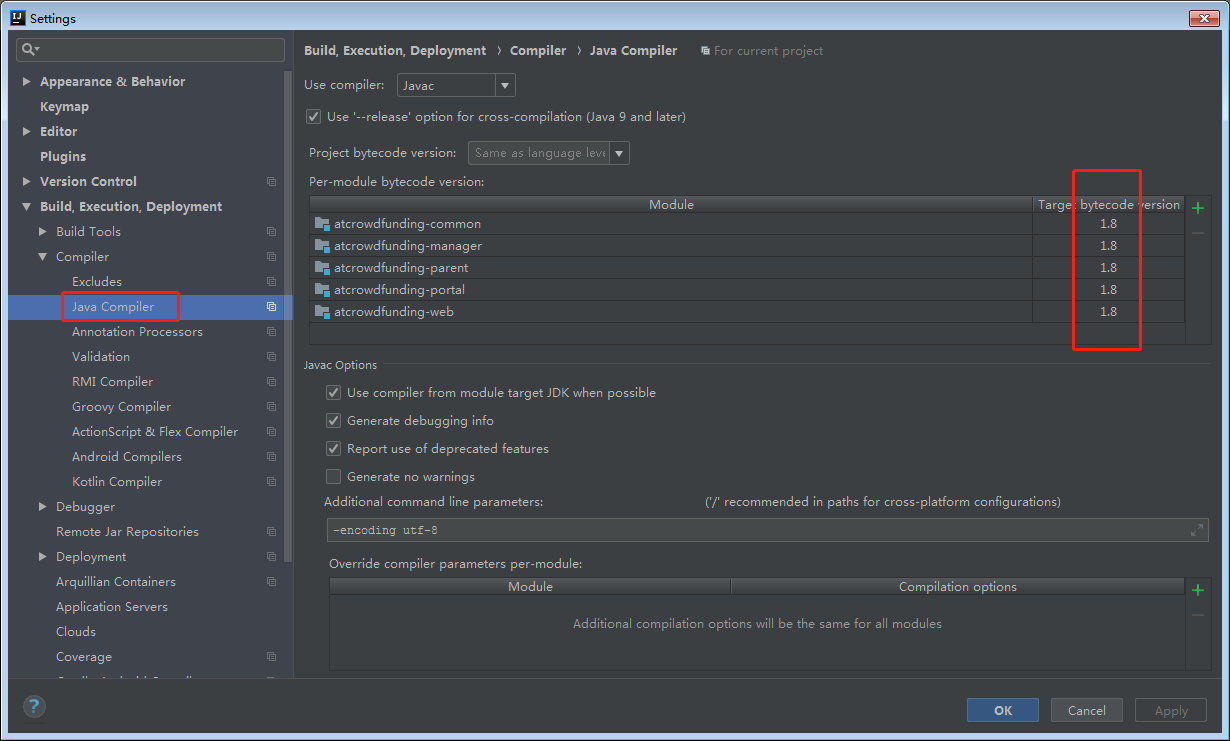
Task: Enable Generate no warnings
Action: click(x=334, y=477)
